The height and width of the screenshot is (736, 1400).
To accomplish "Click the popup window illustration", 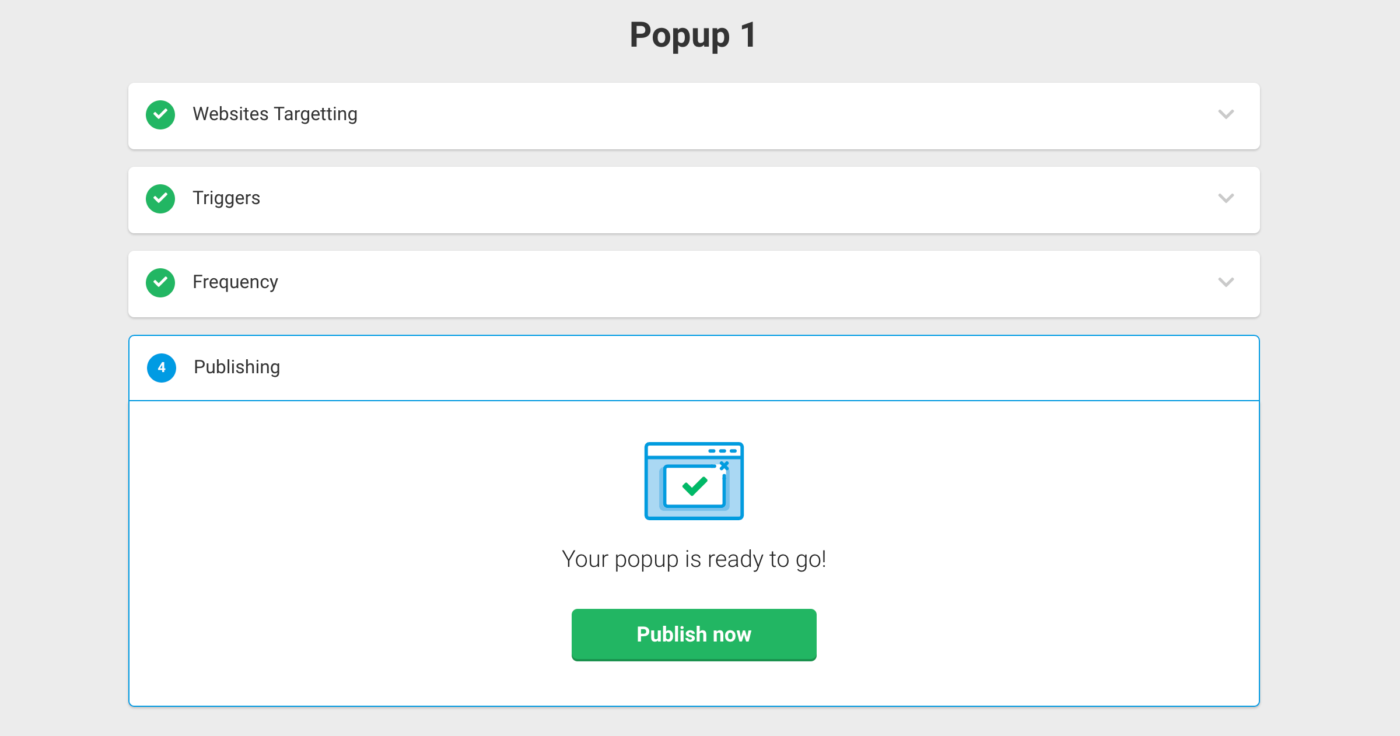I will [694, 481].
